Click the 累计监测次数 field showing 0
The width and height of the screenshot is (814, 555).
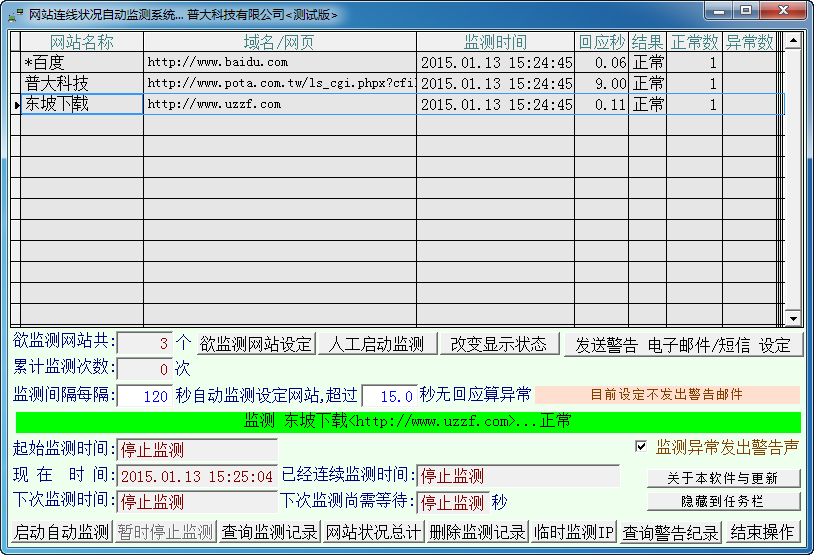tap(144, 369)
